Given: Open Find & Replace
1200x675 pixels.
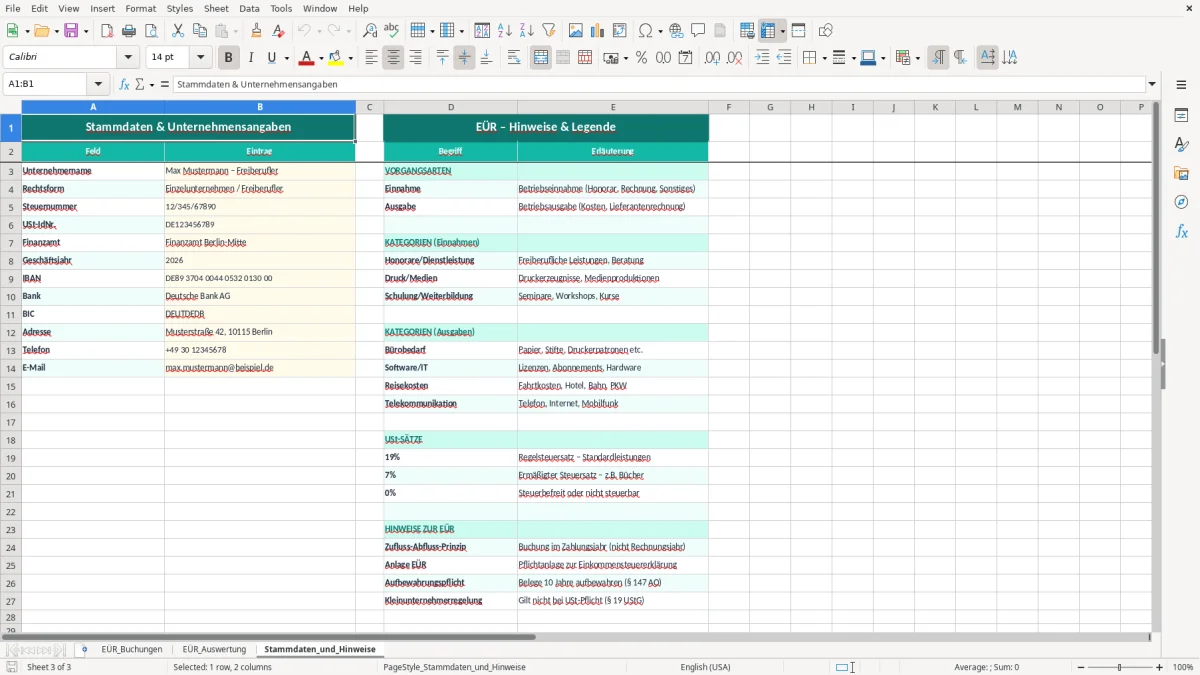Looking at the screenshot, I should coord(370,31).
